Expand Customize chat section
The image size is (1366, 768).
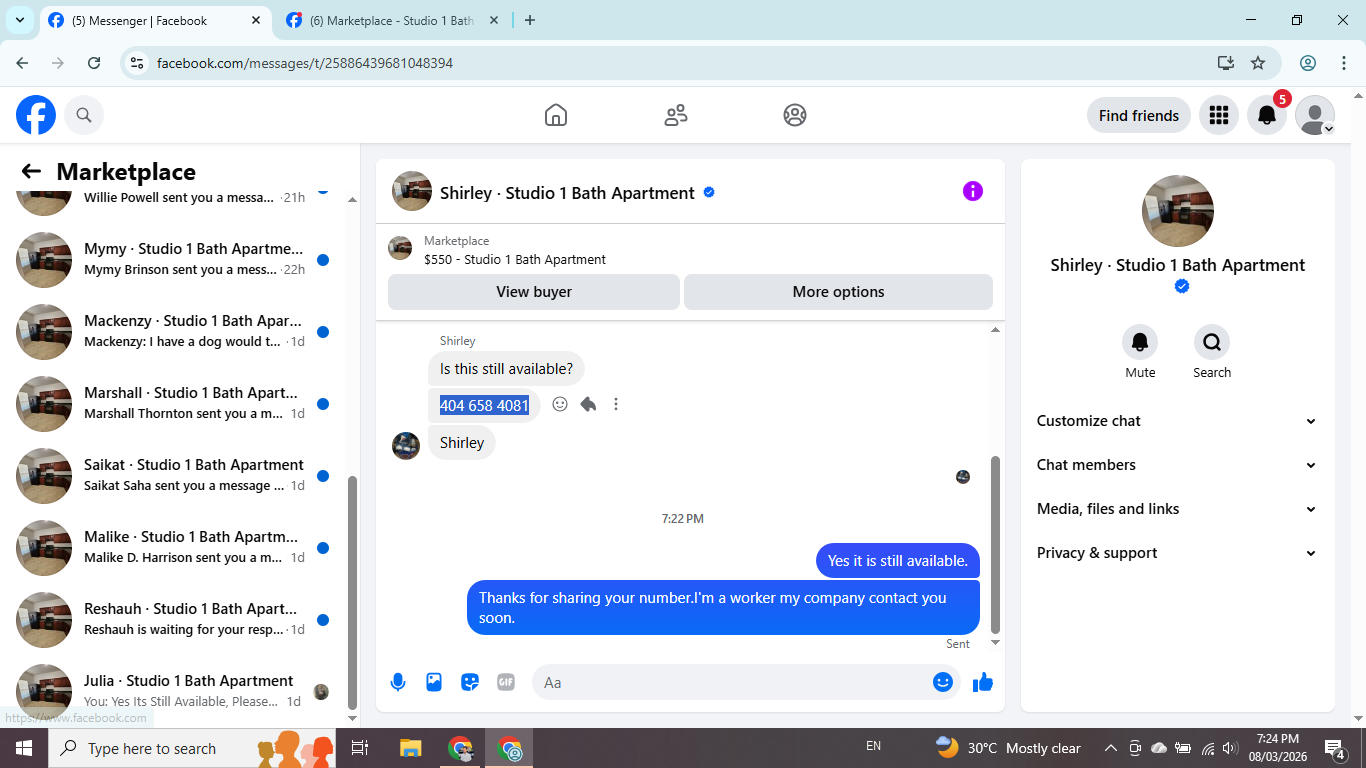tap(1177, 421)
